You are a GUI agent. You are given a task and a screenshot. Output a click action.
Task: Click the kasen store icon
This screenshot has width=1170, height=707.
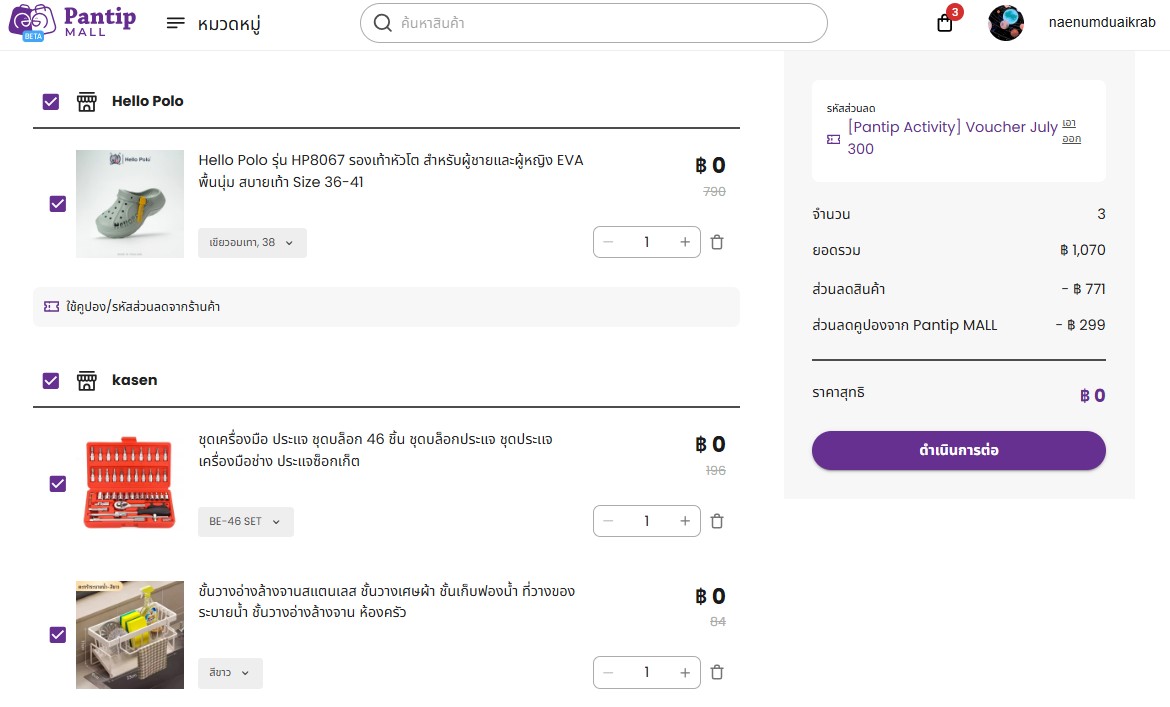coord(87,380)
